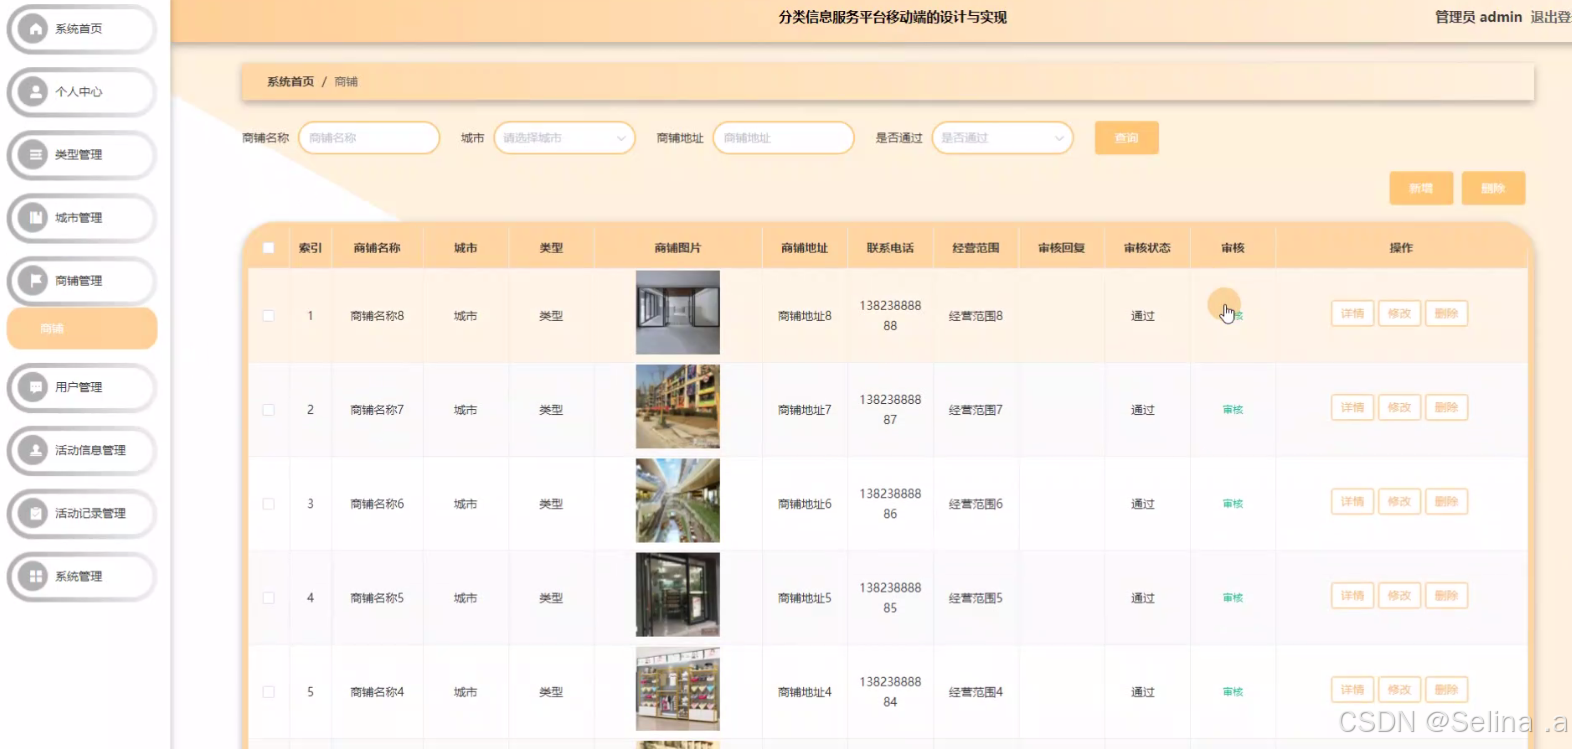Focus the 商铺地址 search field
Image resolution: width=1572 pixels, height=749 pixels.
point(783,138)
